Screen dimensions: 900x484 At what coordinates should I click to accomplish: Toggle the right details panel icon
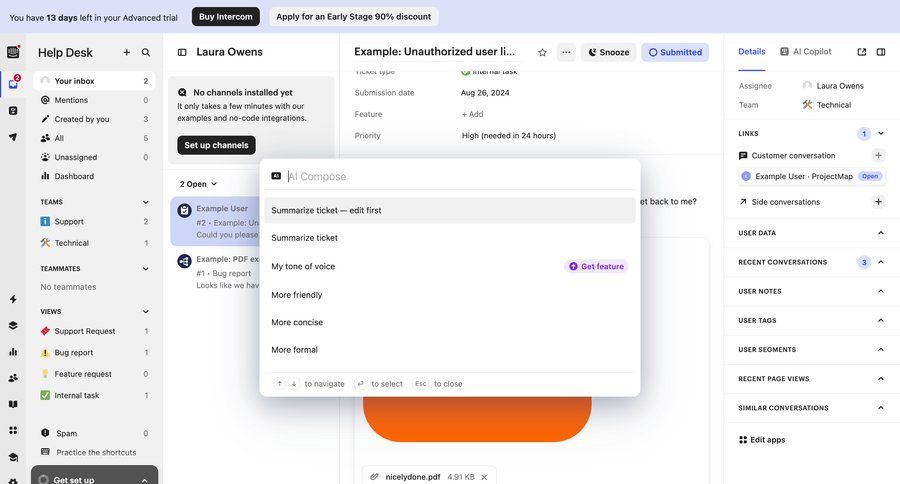pyautogui.click(x=881, y=52)
